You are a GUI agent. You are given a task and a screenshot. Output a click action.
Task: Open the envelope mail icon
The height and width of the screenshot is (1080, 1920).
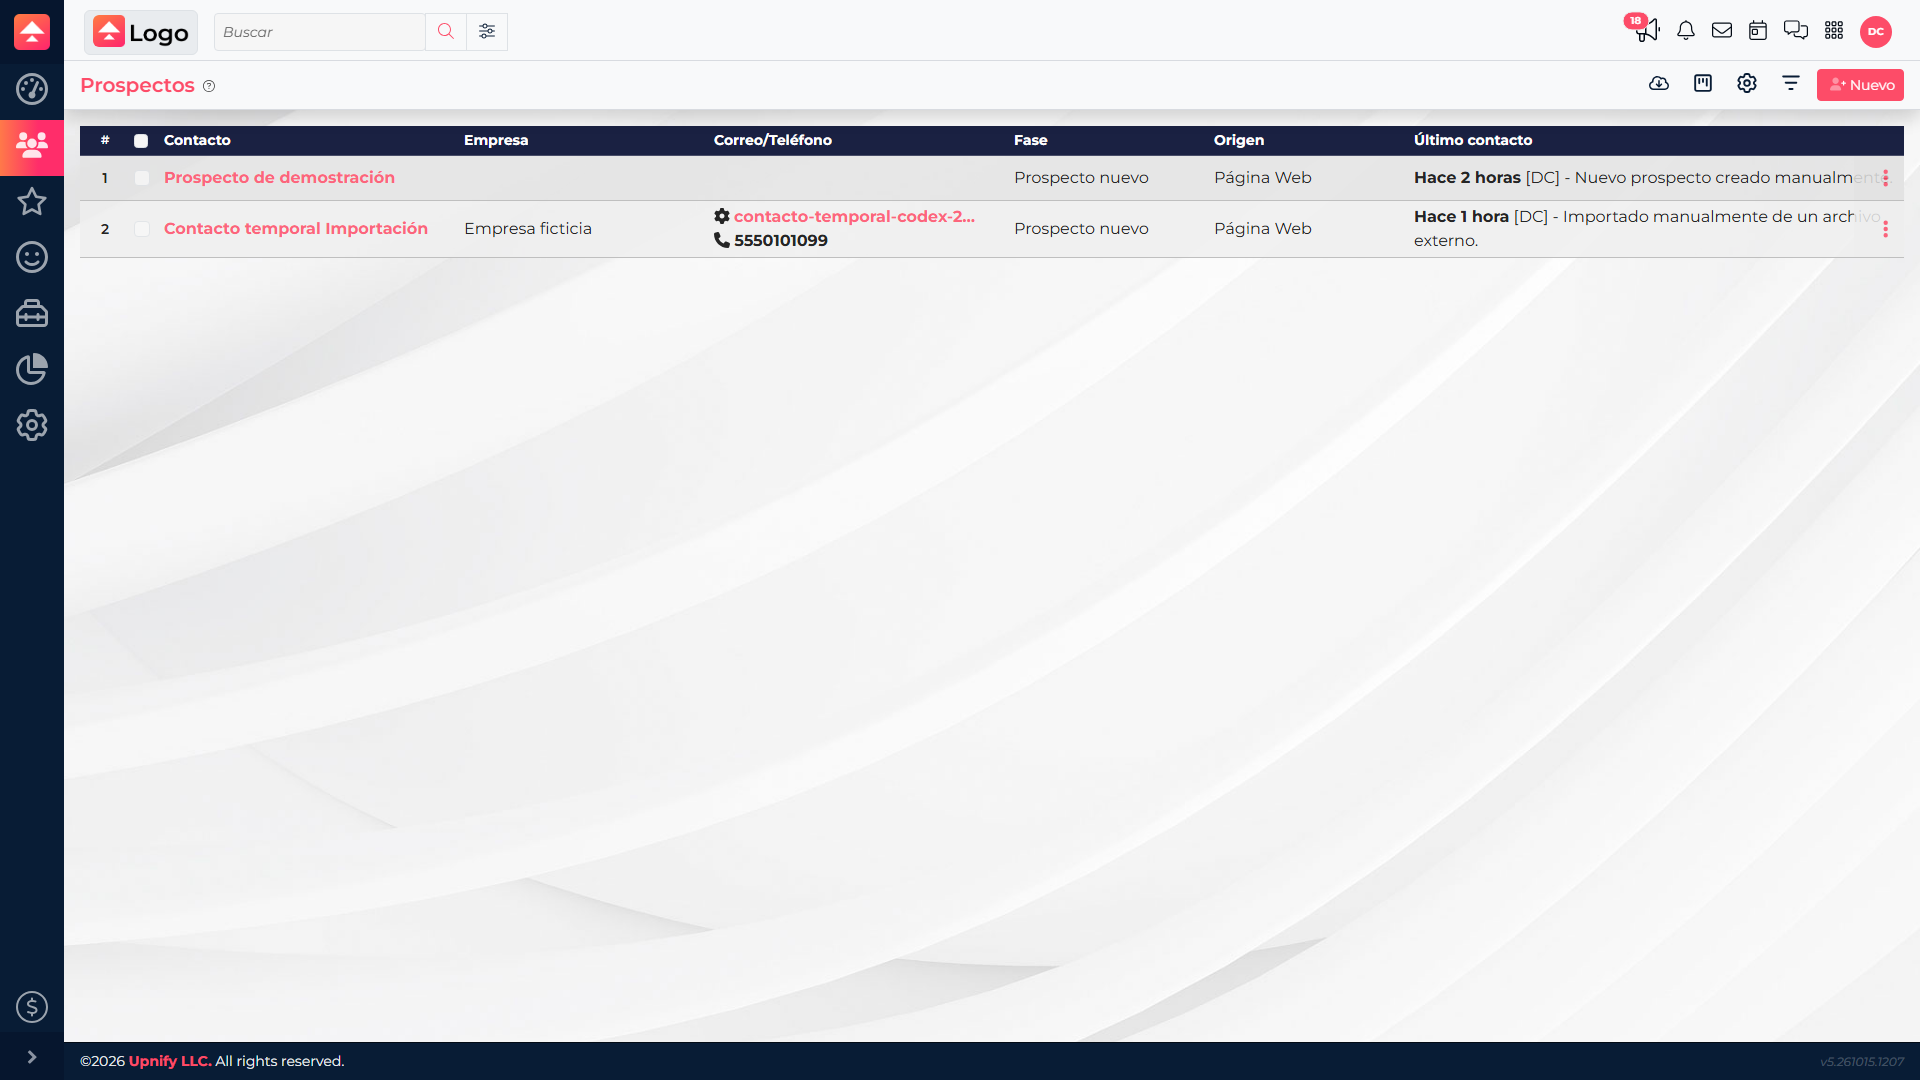(x=1722, y=31)
